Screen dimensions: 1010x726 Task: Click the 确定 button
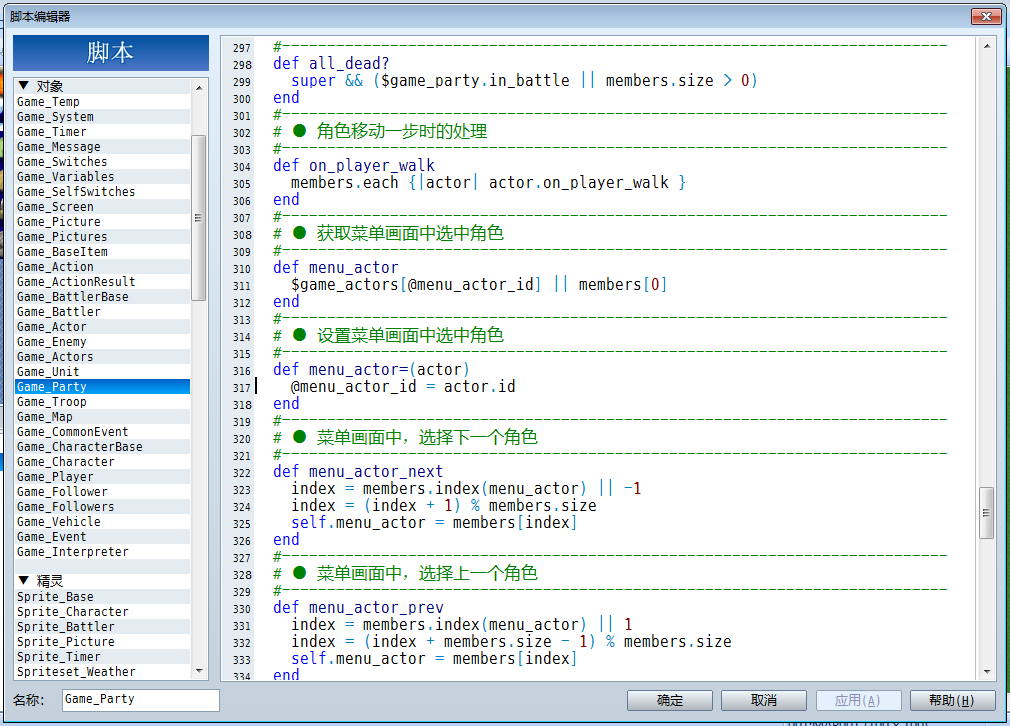[x=670, y=700]
